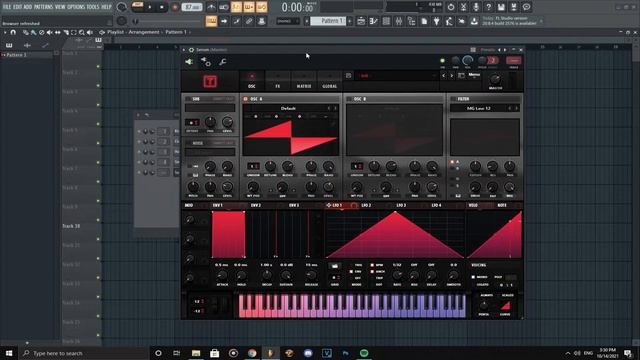Image resolution: width=640 pixels, height=360 pixels.
Task: Click the next filter type arrow
Action: click(x=516, y=108)
